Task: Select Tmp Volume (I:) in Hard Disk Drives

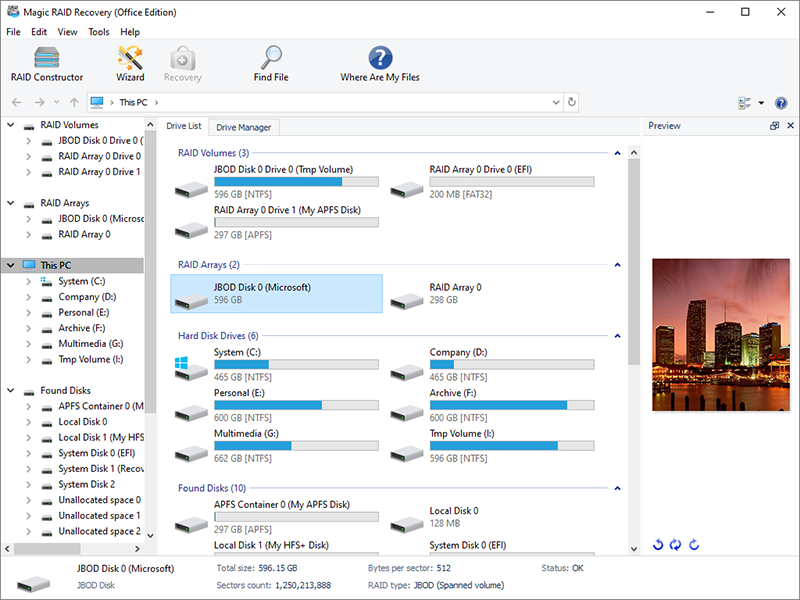Action: (x=492, y=446)
